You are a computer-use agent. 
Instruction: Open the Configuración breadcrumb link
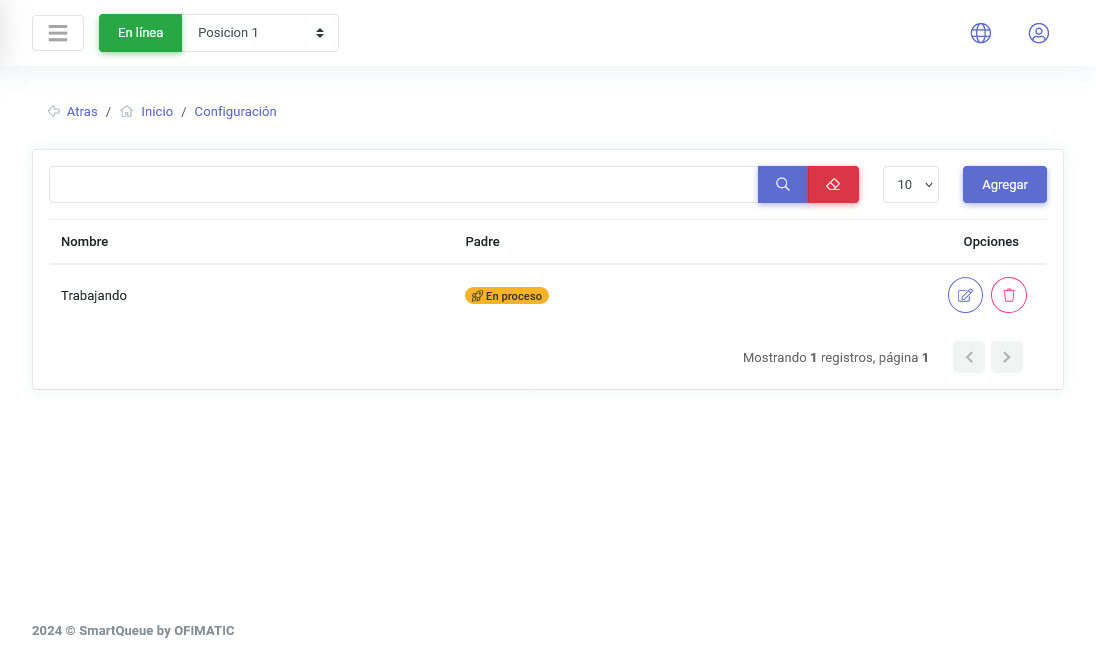(236, 112)
